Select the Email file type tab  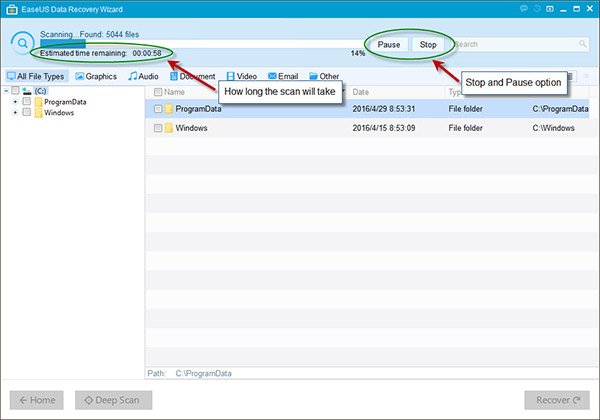[x=281, y=76]
